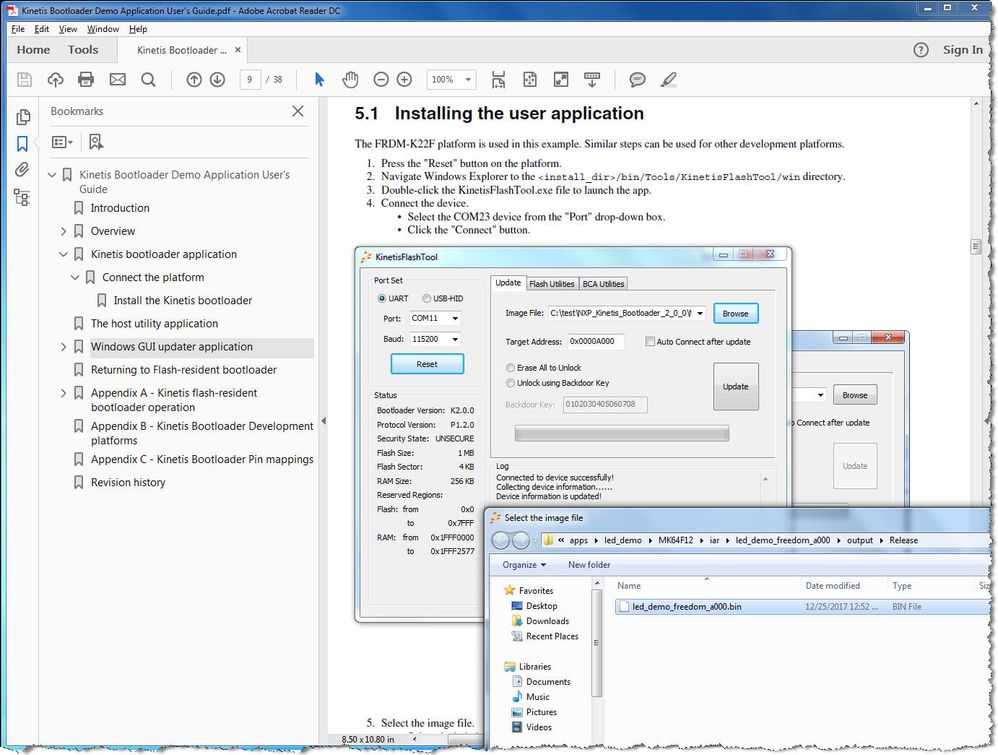Go to previous page arrow
This screenshot has width=998, height=755.
(x=194, y=80)
